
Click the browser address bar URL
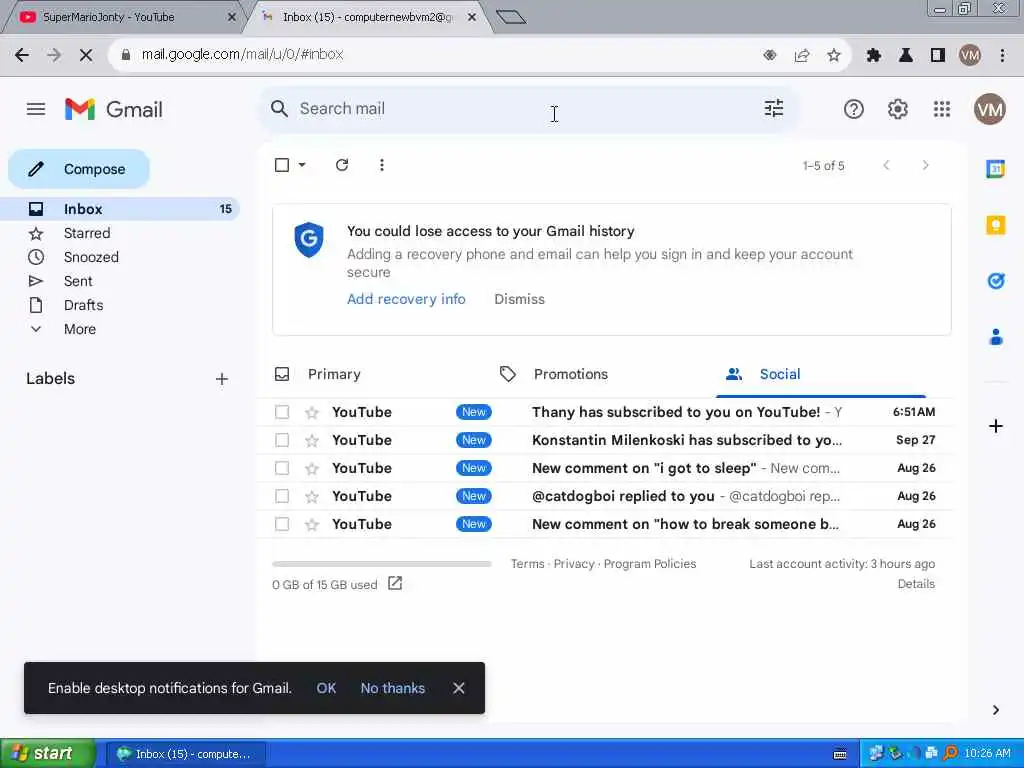[242, 55]
